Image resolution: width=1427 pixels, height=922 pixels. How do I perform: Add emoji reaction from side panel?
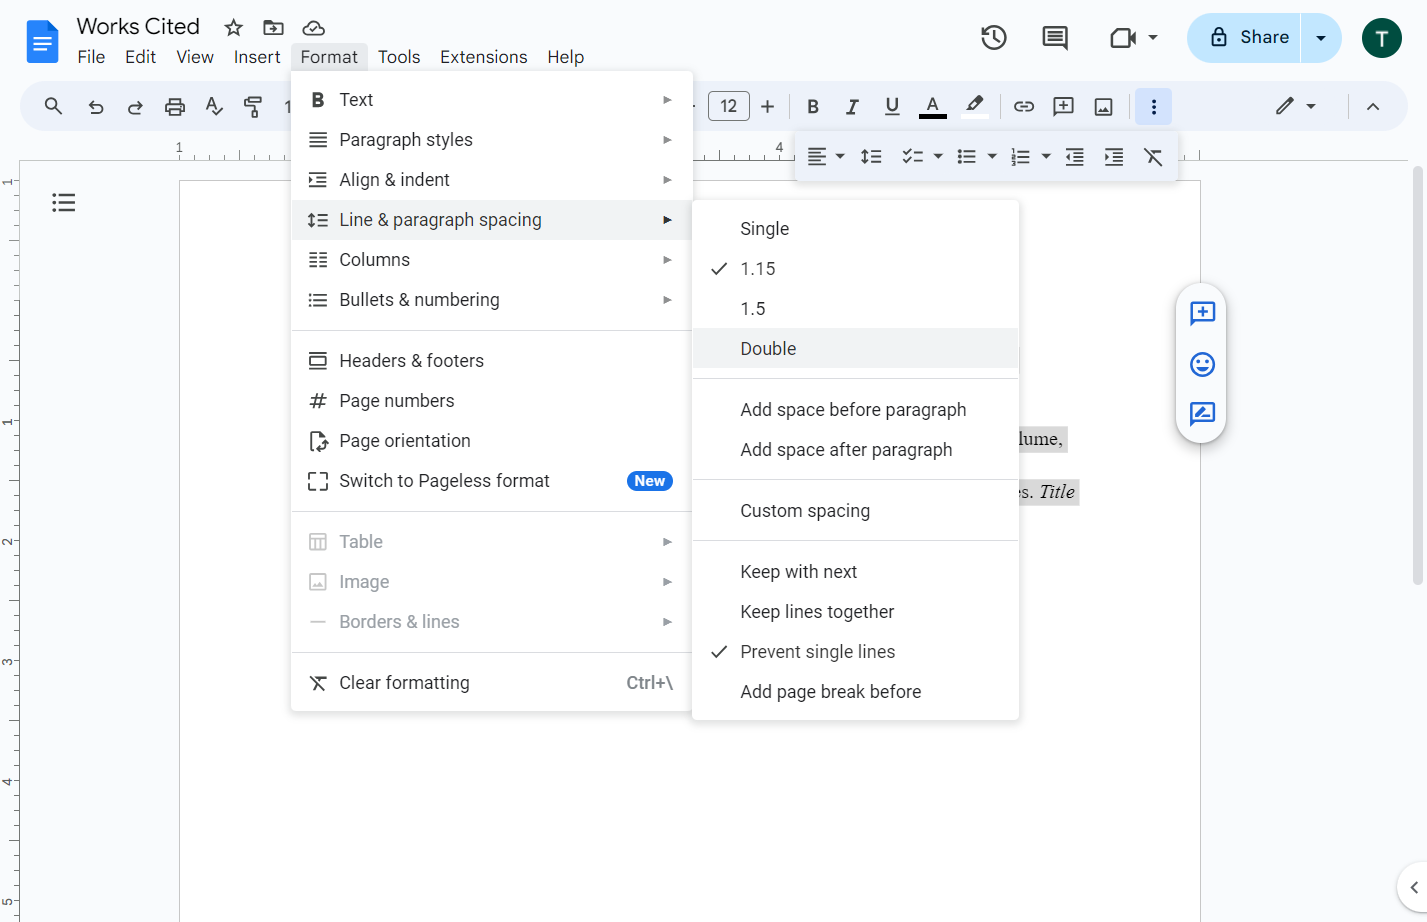1202,364
